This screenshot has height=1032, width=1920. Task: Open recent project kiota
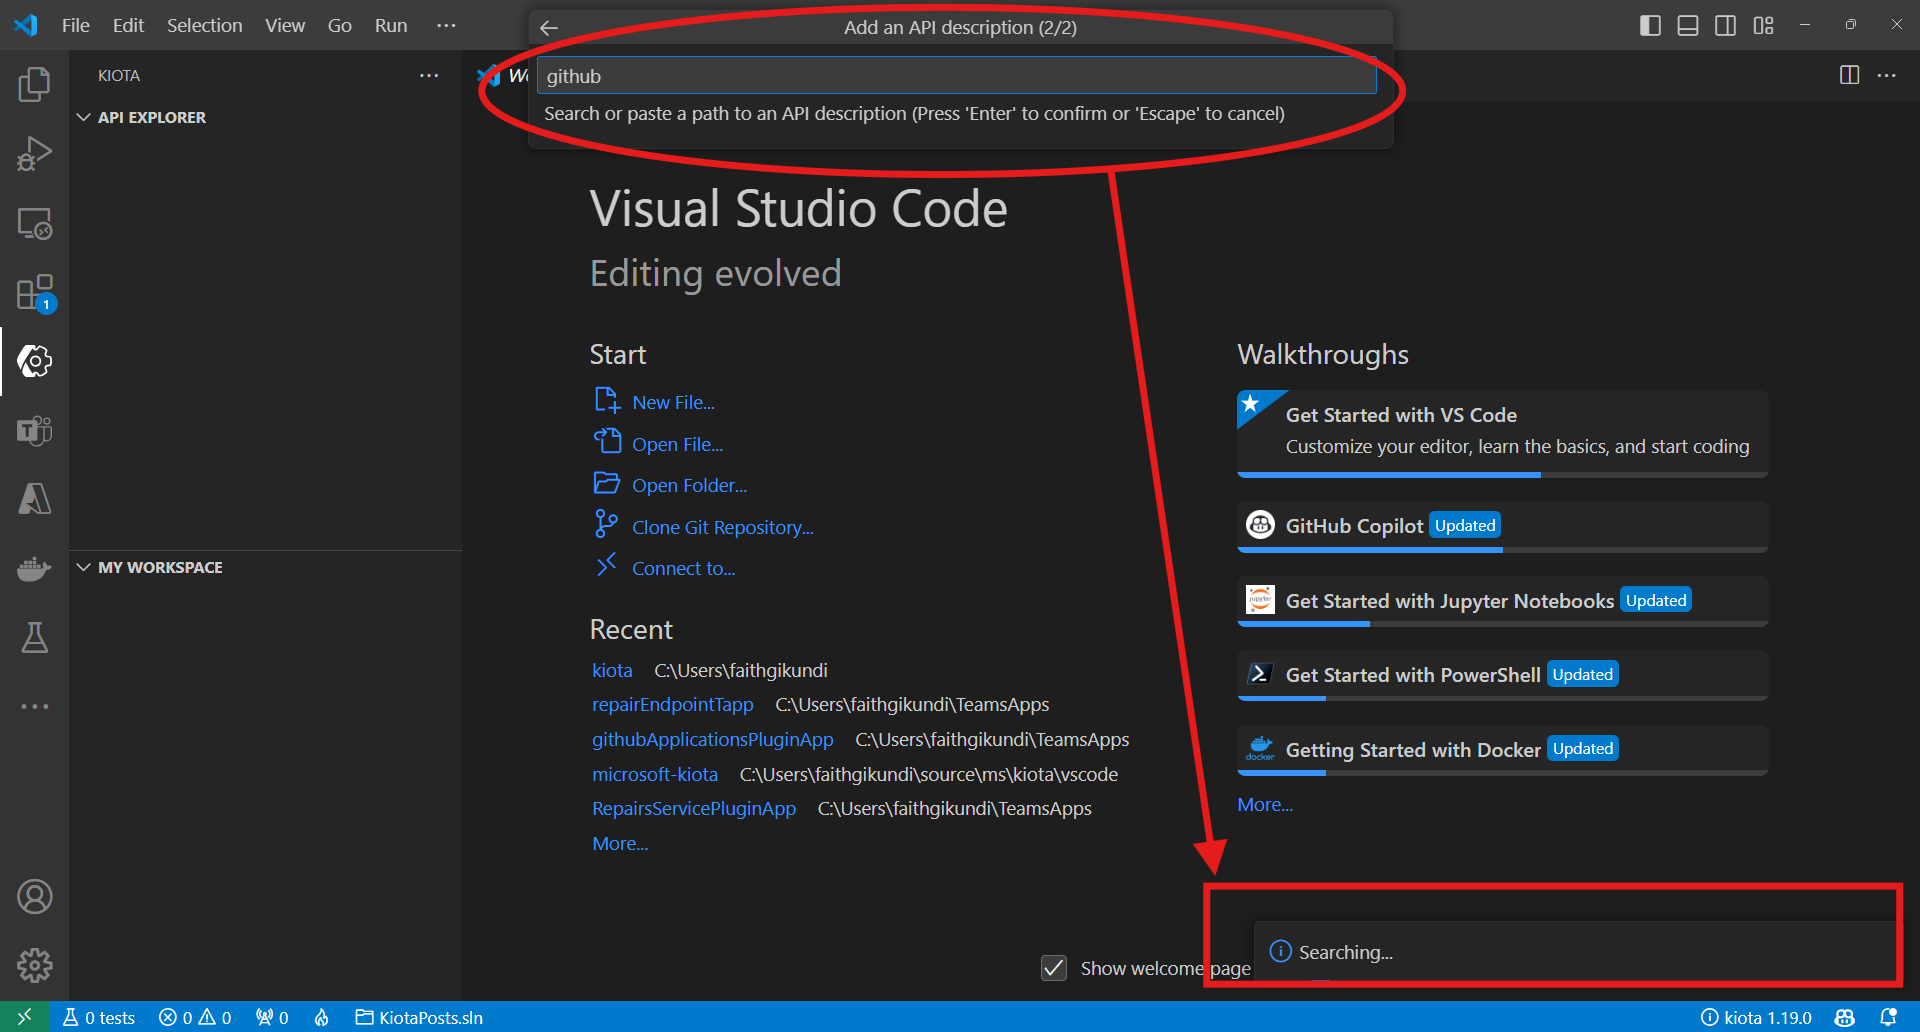point(612,670)
